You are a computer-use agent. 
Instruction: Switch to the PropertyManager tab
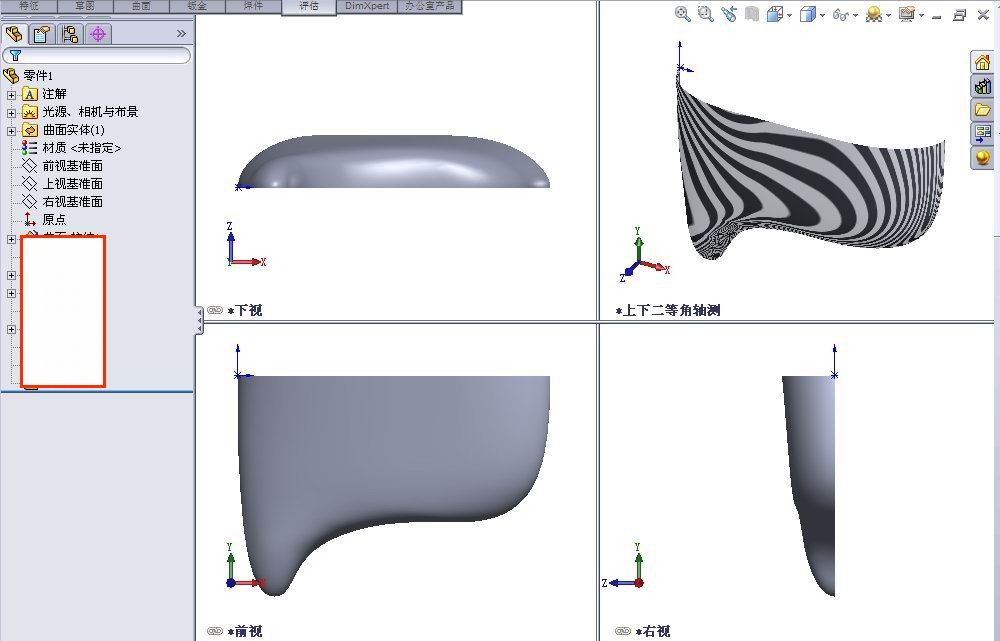click(42, 34)
